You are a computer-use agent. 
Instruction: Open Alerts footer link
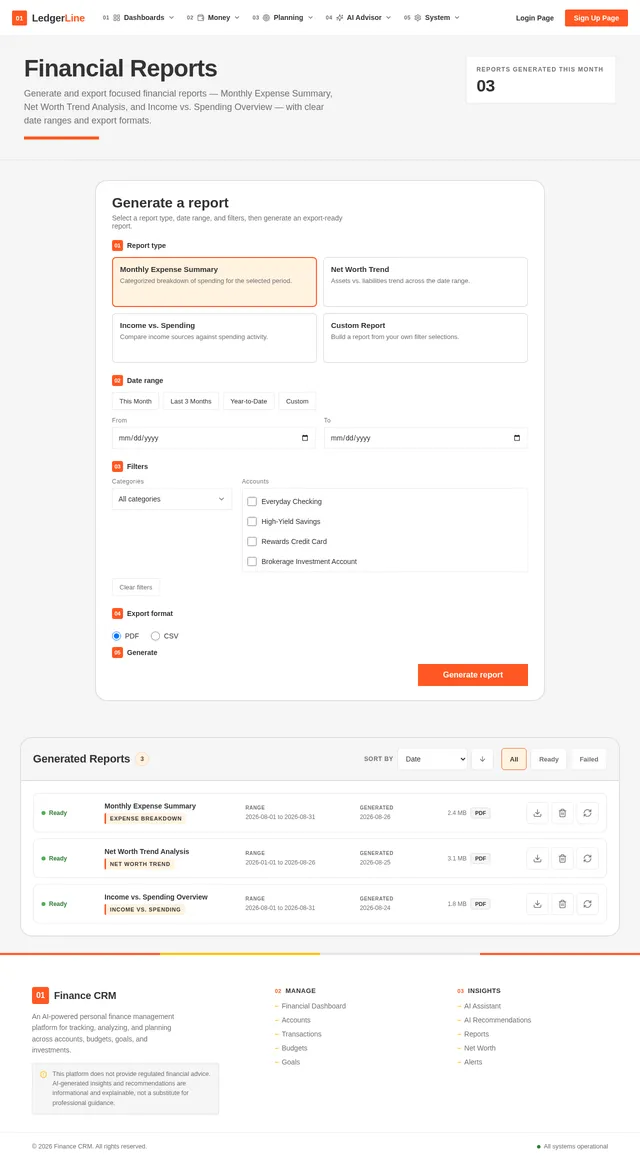click(x=473, y=1062)
